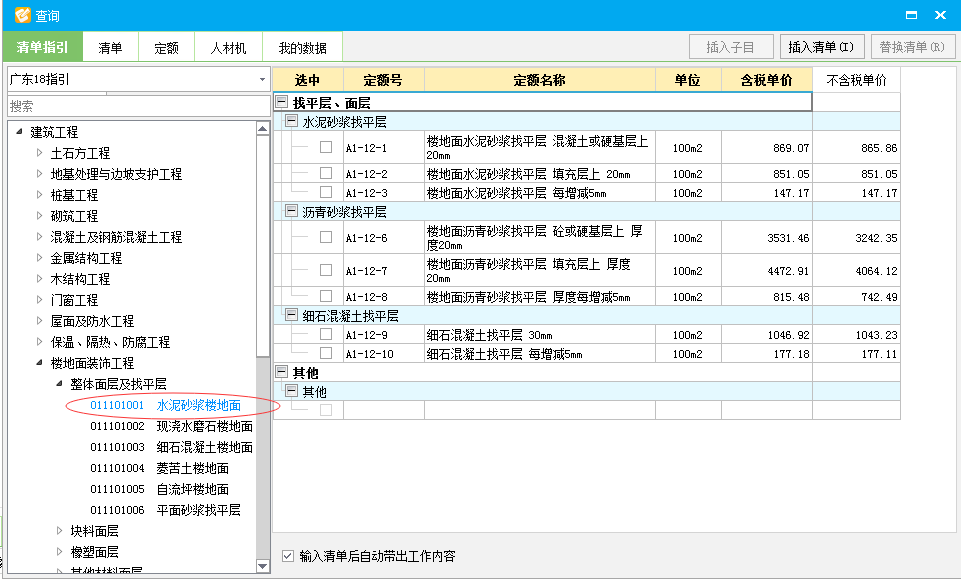The image size is (961, 580).
Task: Expand the 门窗工程 node
Action: tap(39, 299)
